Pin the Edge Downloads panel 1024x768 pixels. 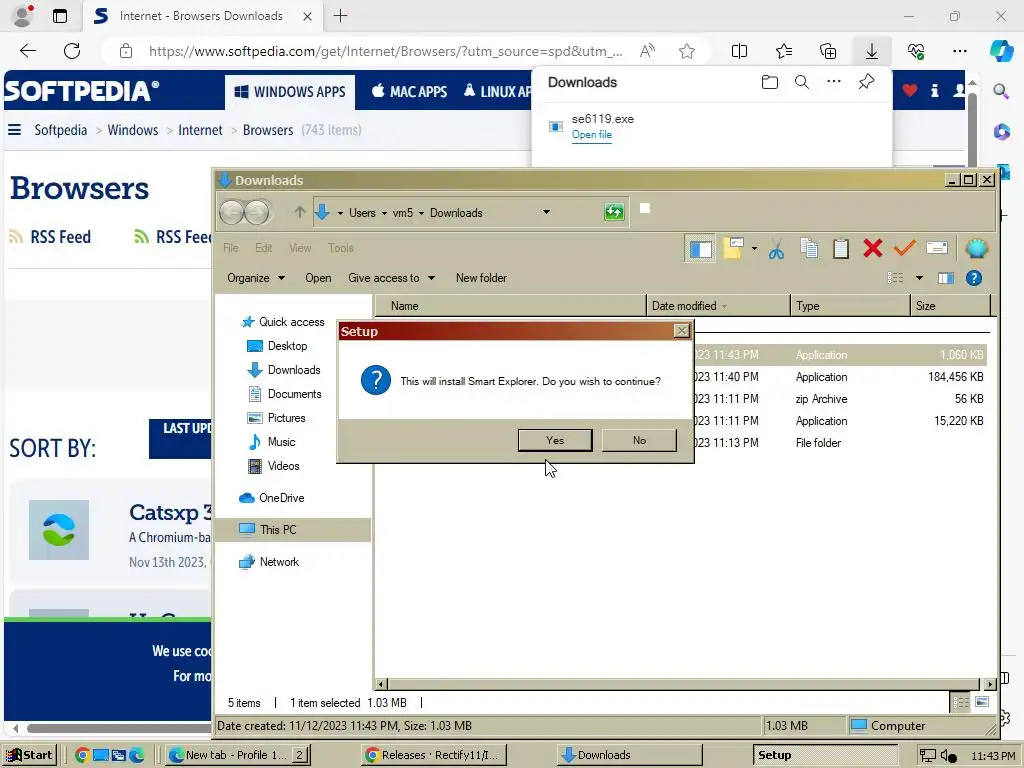866,82
